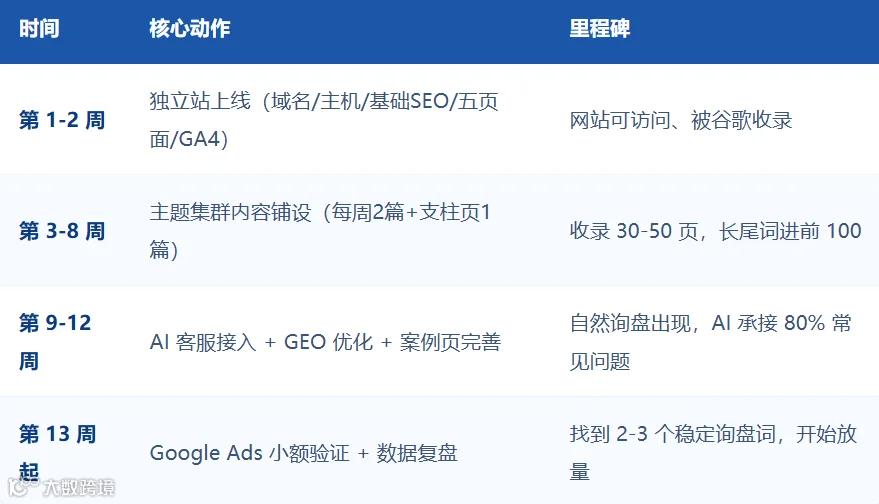Click the 网站可访问、被谷歌收录 milestone
The height and width of the screenshot is (504, 879).
[x=681, y=120]
